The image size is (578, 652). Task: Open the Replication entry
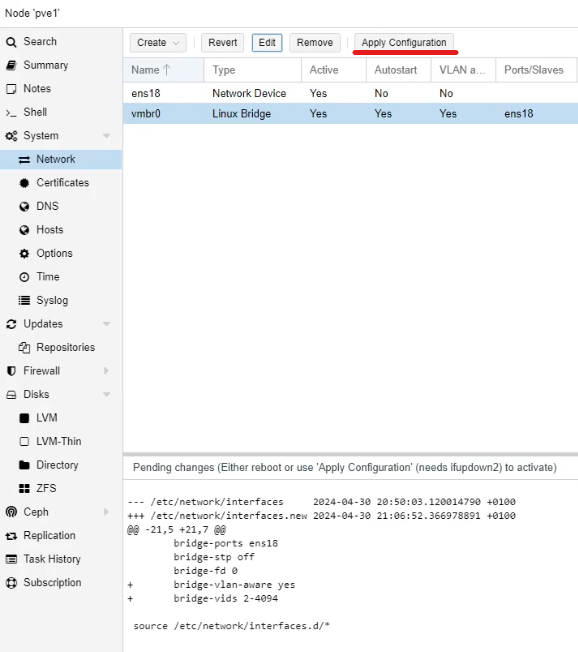click(x=61, y=536)
